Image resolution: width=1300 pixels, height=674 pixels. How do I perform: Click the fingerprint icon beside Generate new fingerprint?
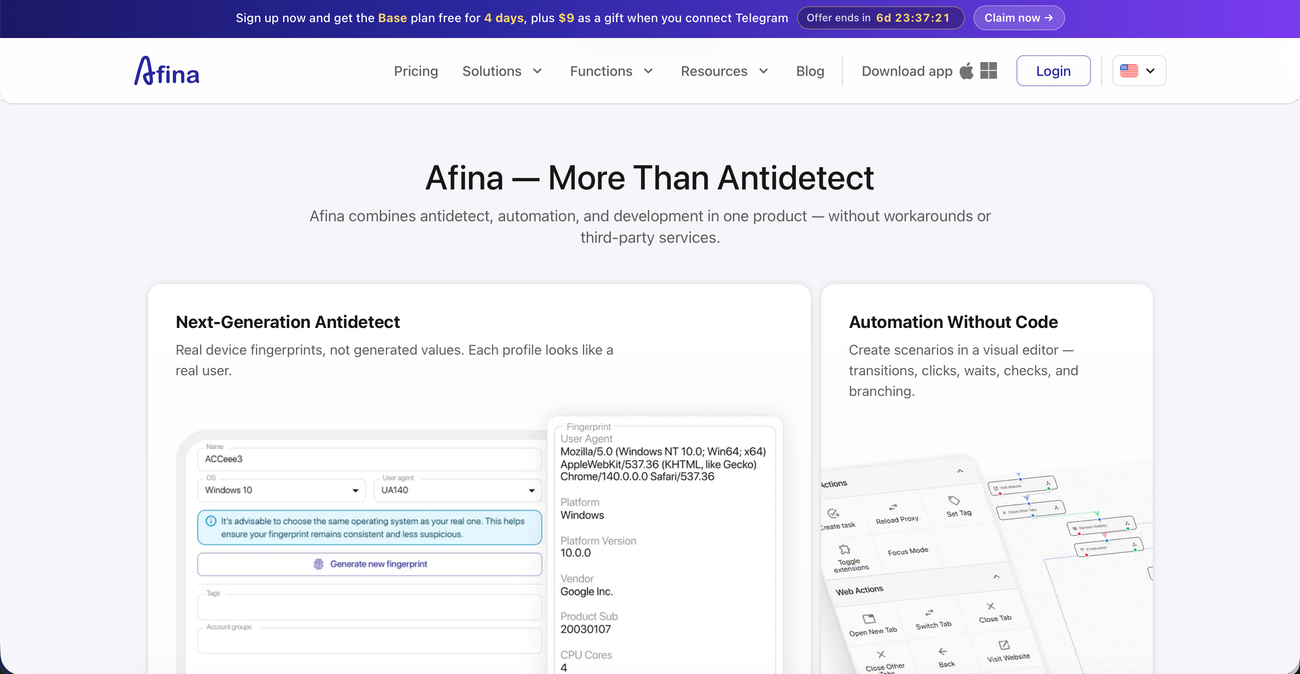click(x=319, y=564)
